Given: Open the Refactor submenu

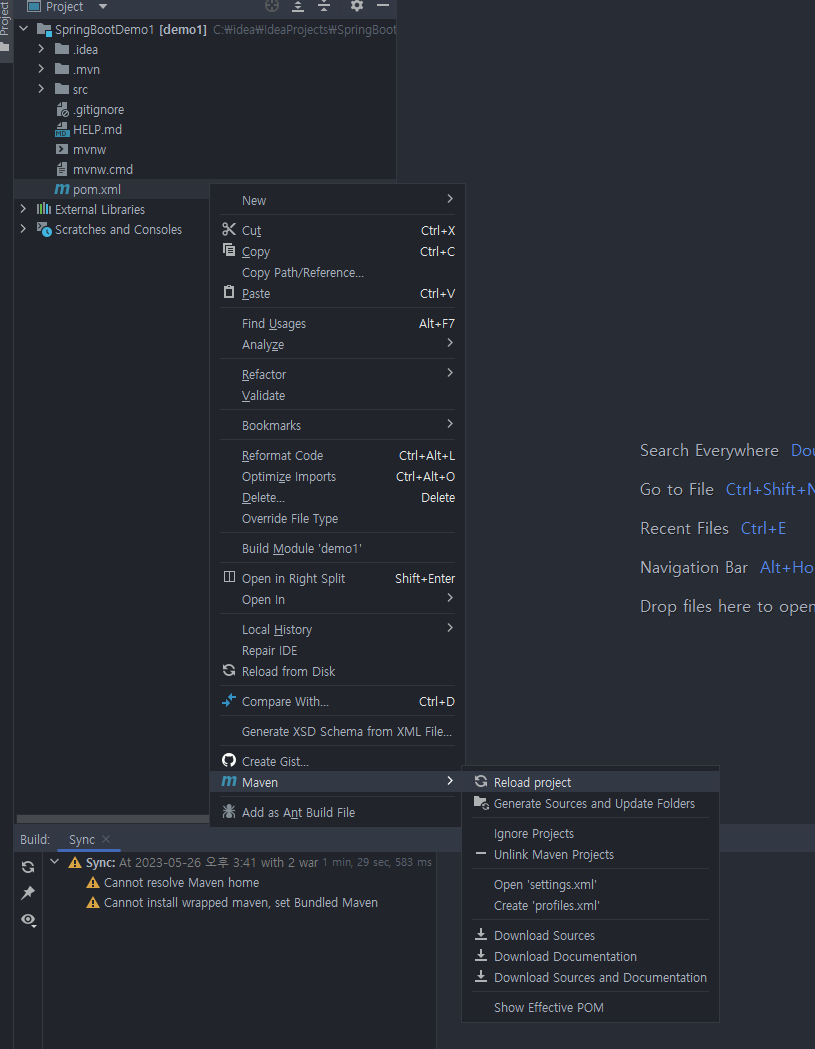Looking at the screenshot, I should [338, 375].
